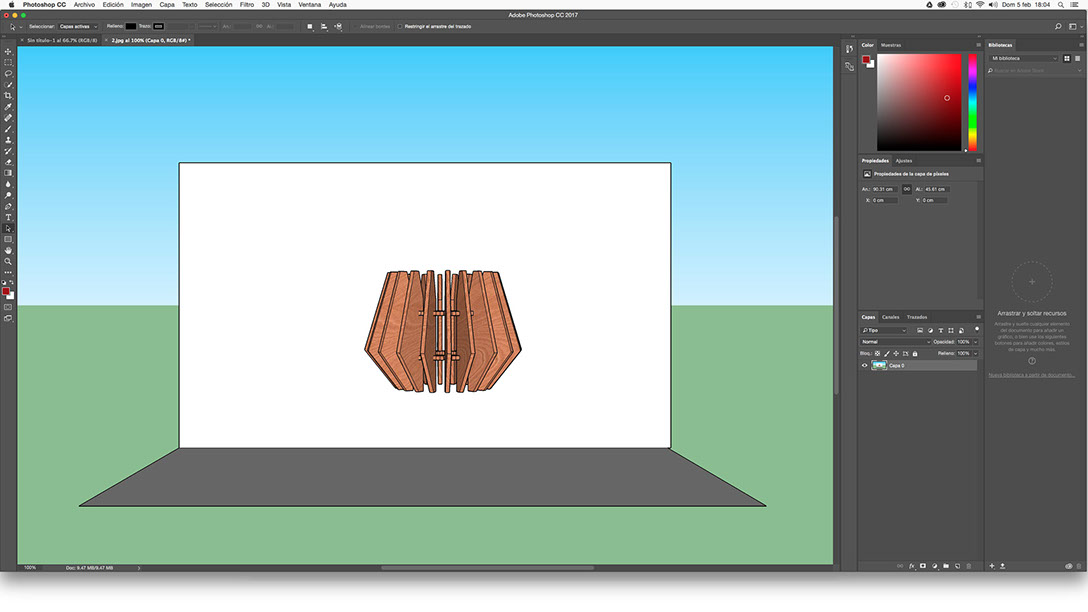
Task: Expand the Mi biblioteca dropdown
Action: click(x=1024, y=59)
